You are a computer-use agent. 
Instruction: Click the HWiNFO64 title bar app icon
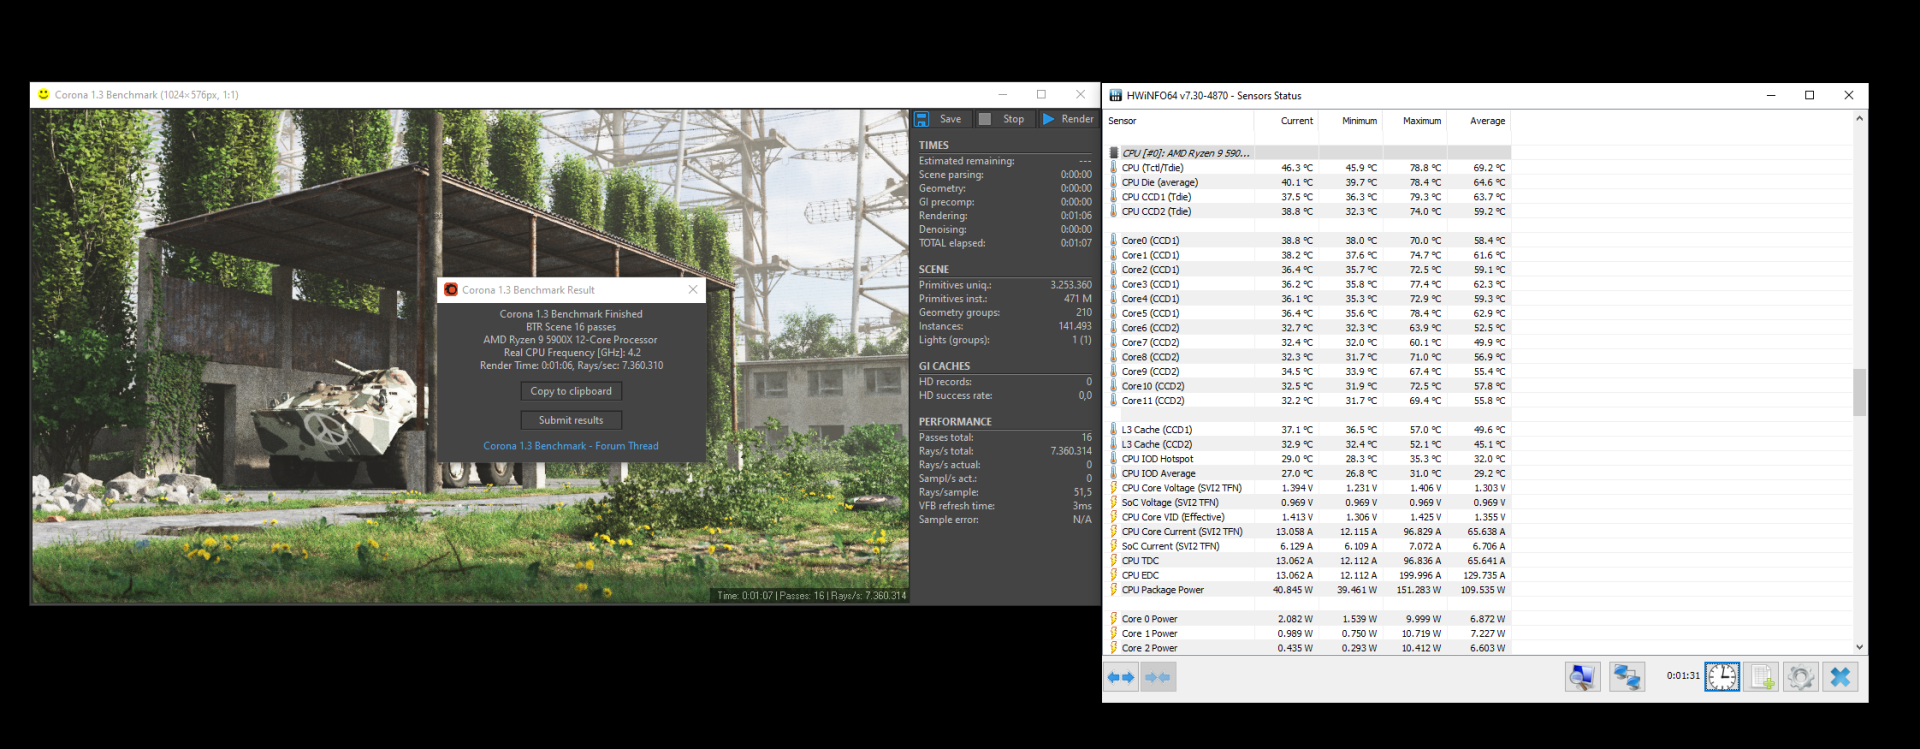[1116, 96]
